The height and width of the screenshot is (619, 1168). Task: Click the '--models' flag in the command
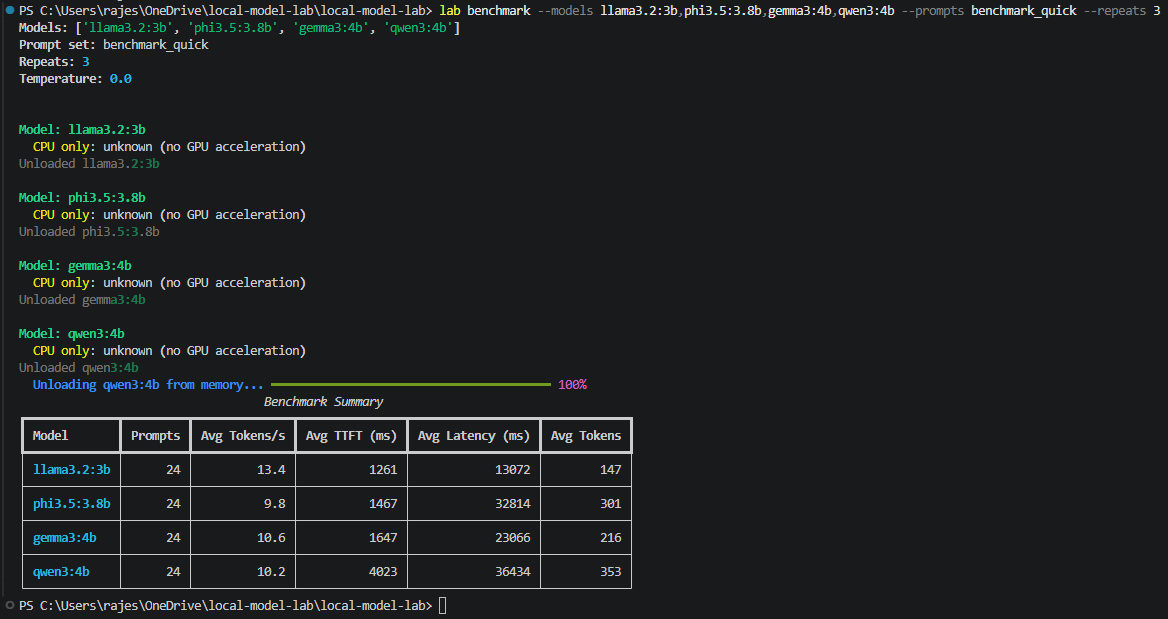tap(566, 10)
